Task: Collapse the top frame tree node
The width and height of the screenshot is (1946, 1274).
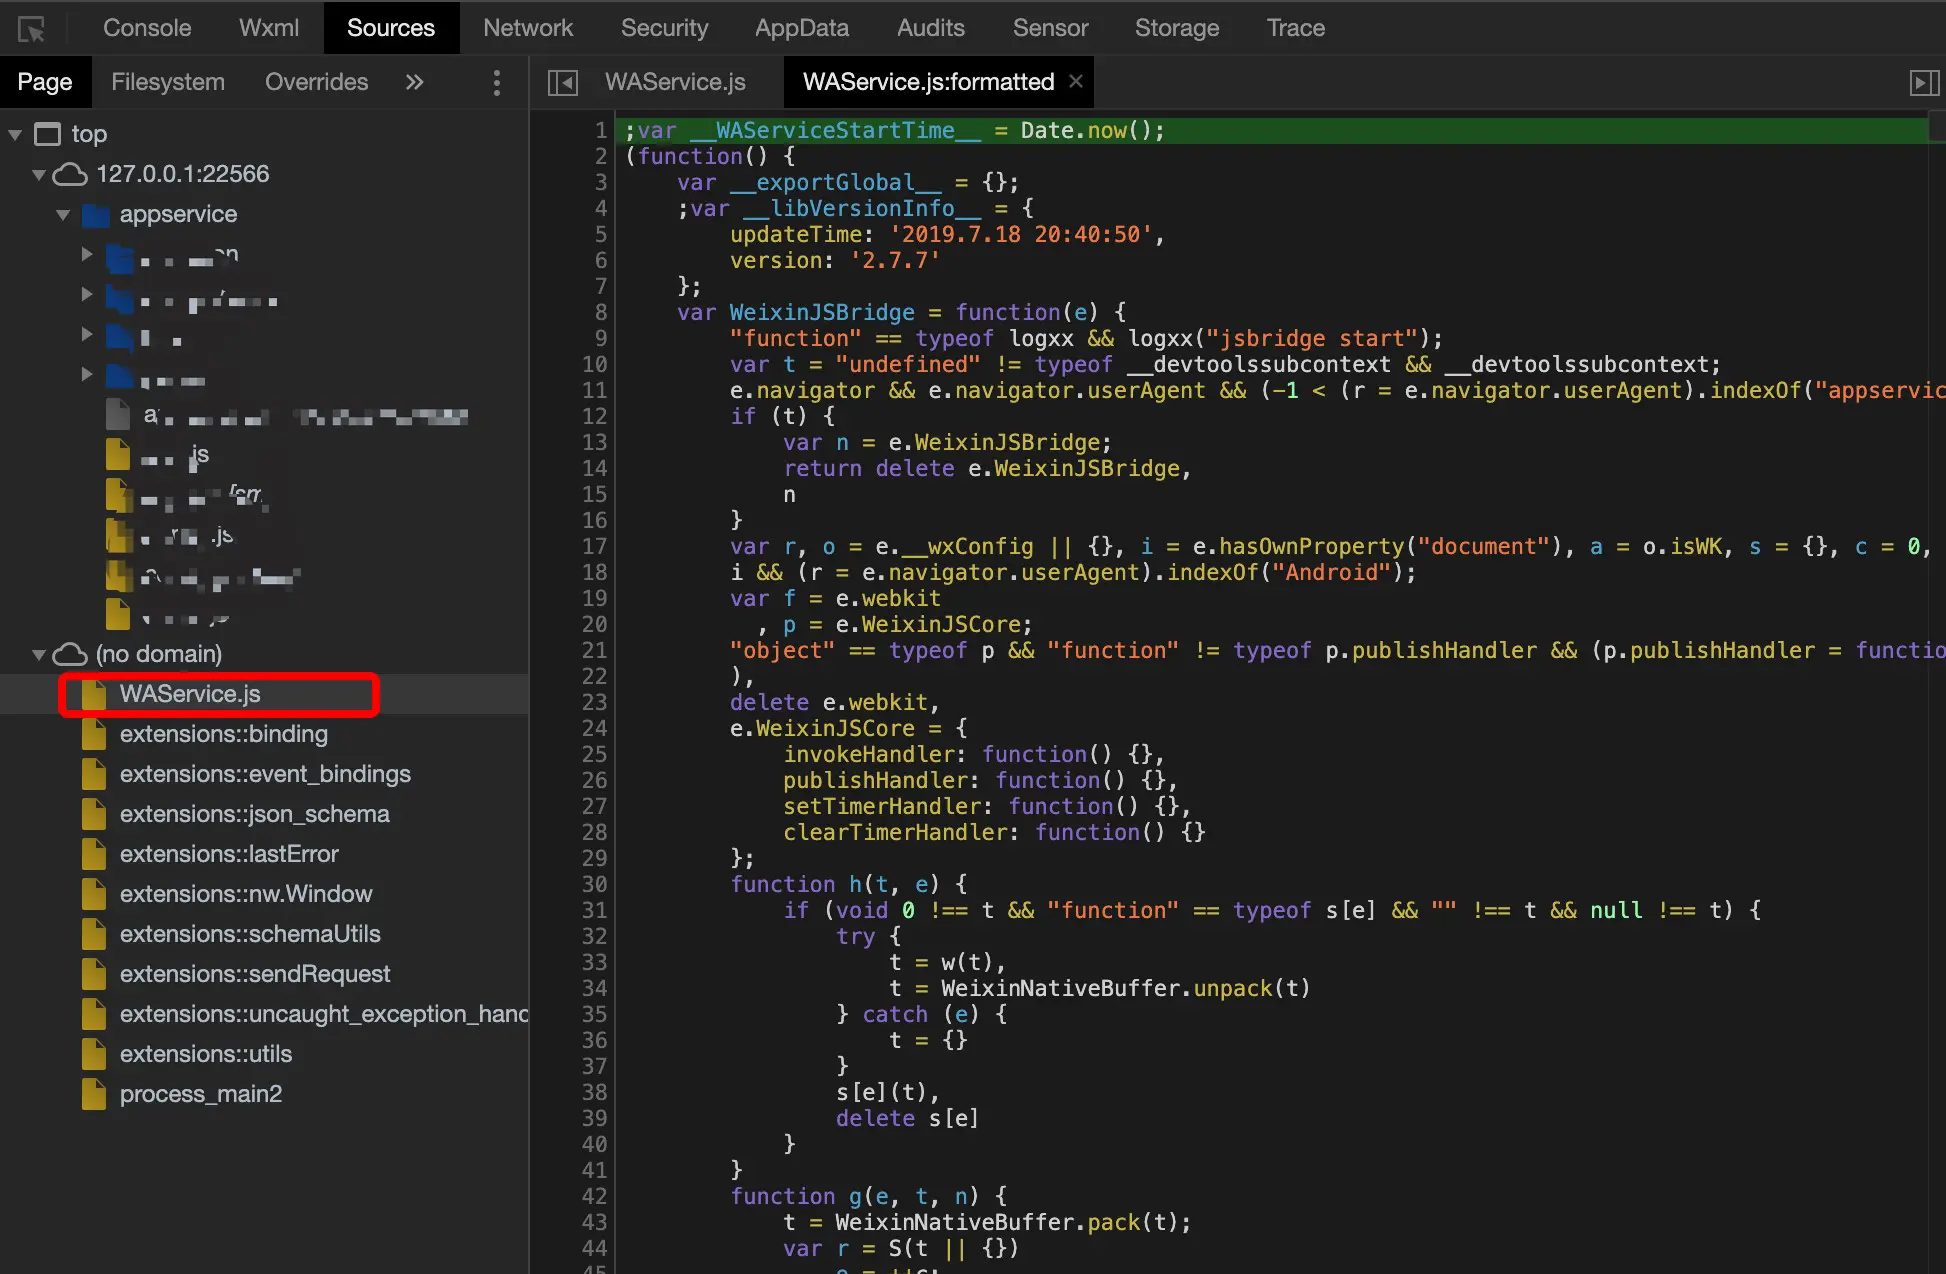Action: (15, 134)
